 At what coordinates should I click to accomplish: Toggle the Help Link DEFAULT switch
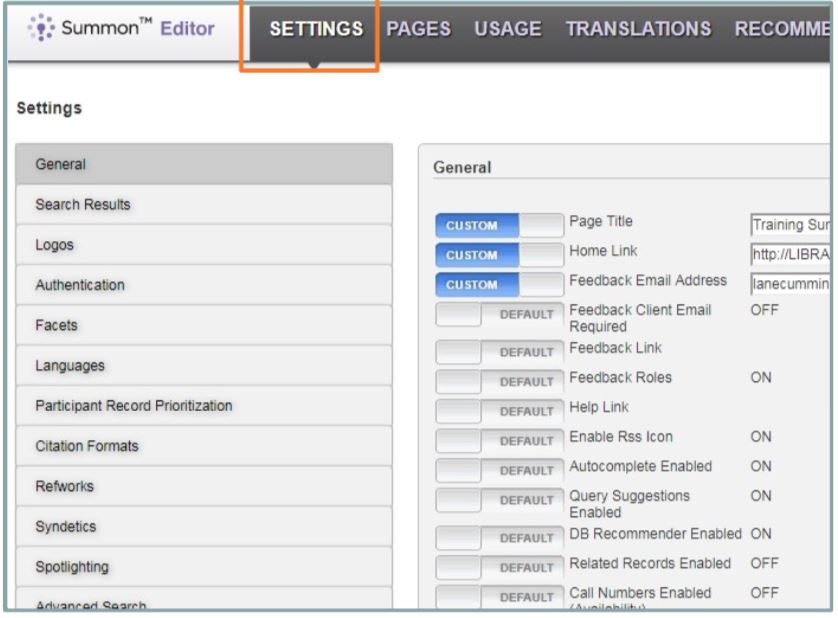[499, 411]
